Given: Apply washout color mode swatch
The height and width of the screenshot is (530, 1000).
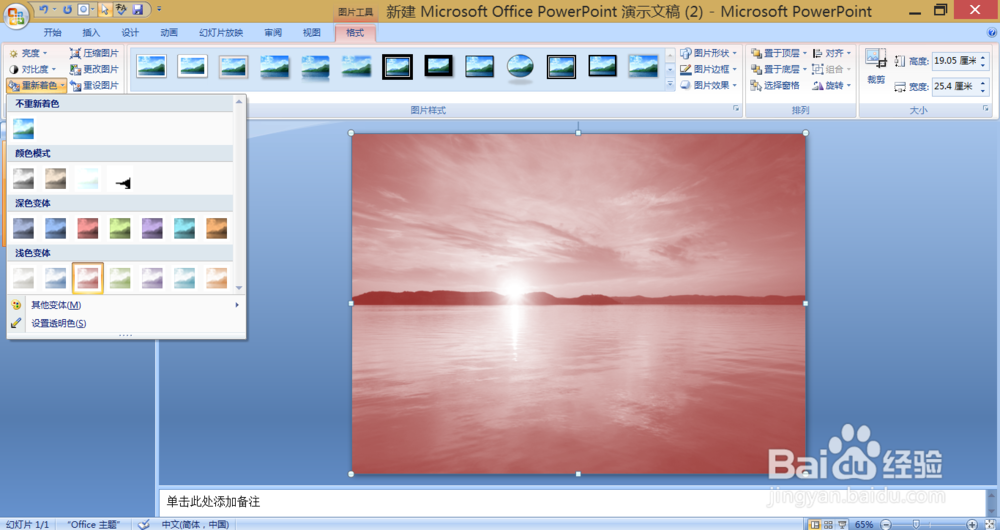Looking at the screenshot, I should coord(87,178).
